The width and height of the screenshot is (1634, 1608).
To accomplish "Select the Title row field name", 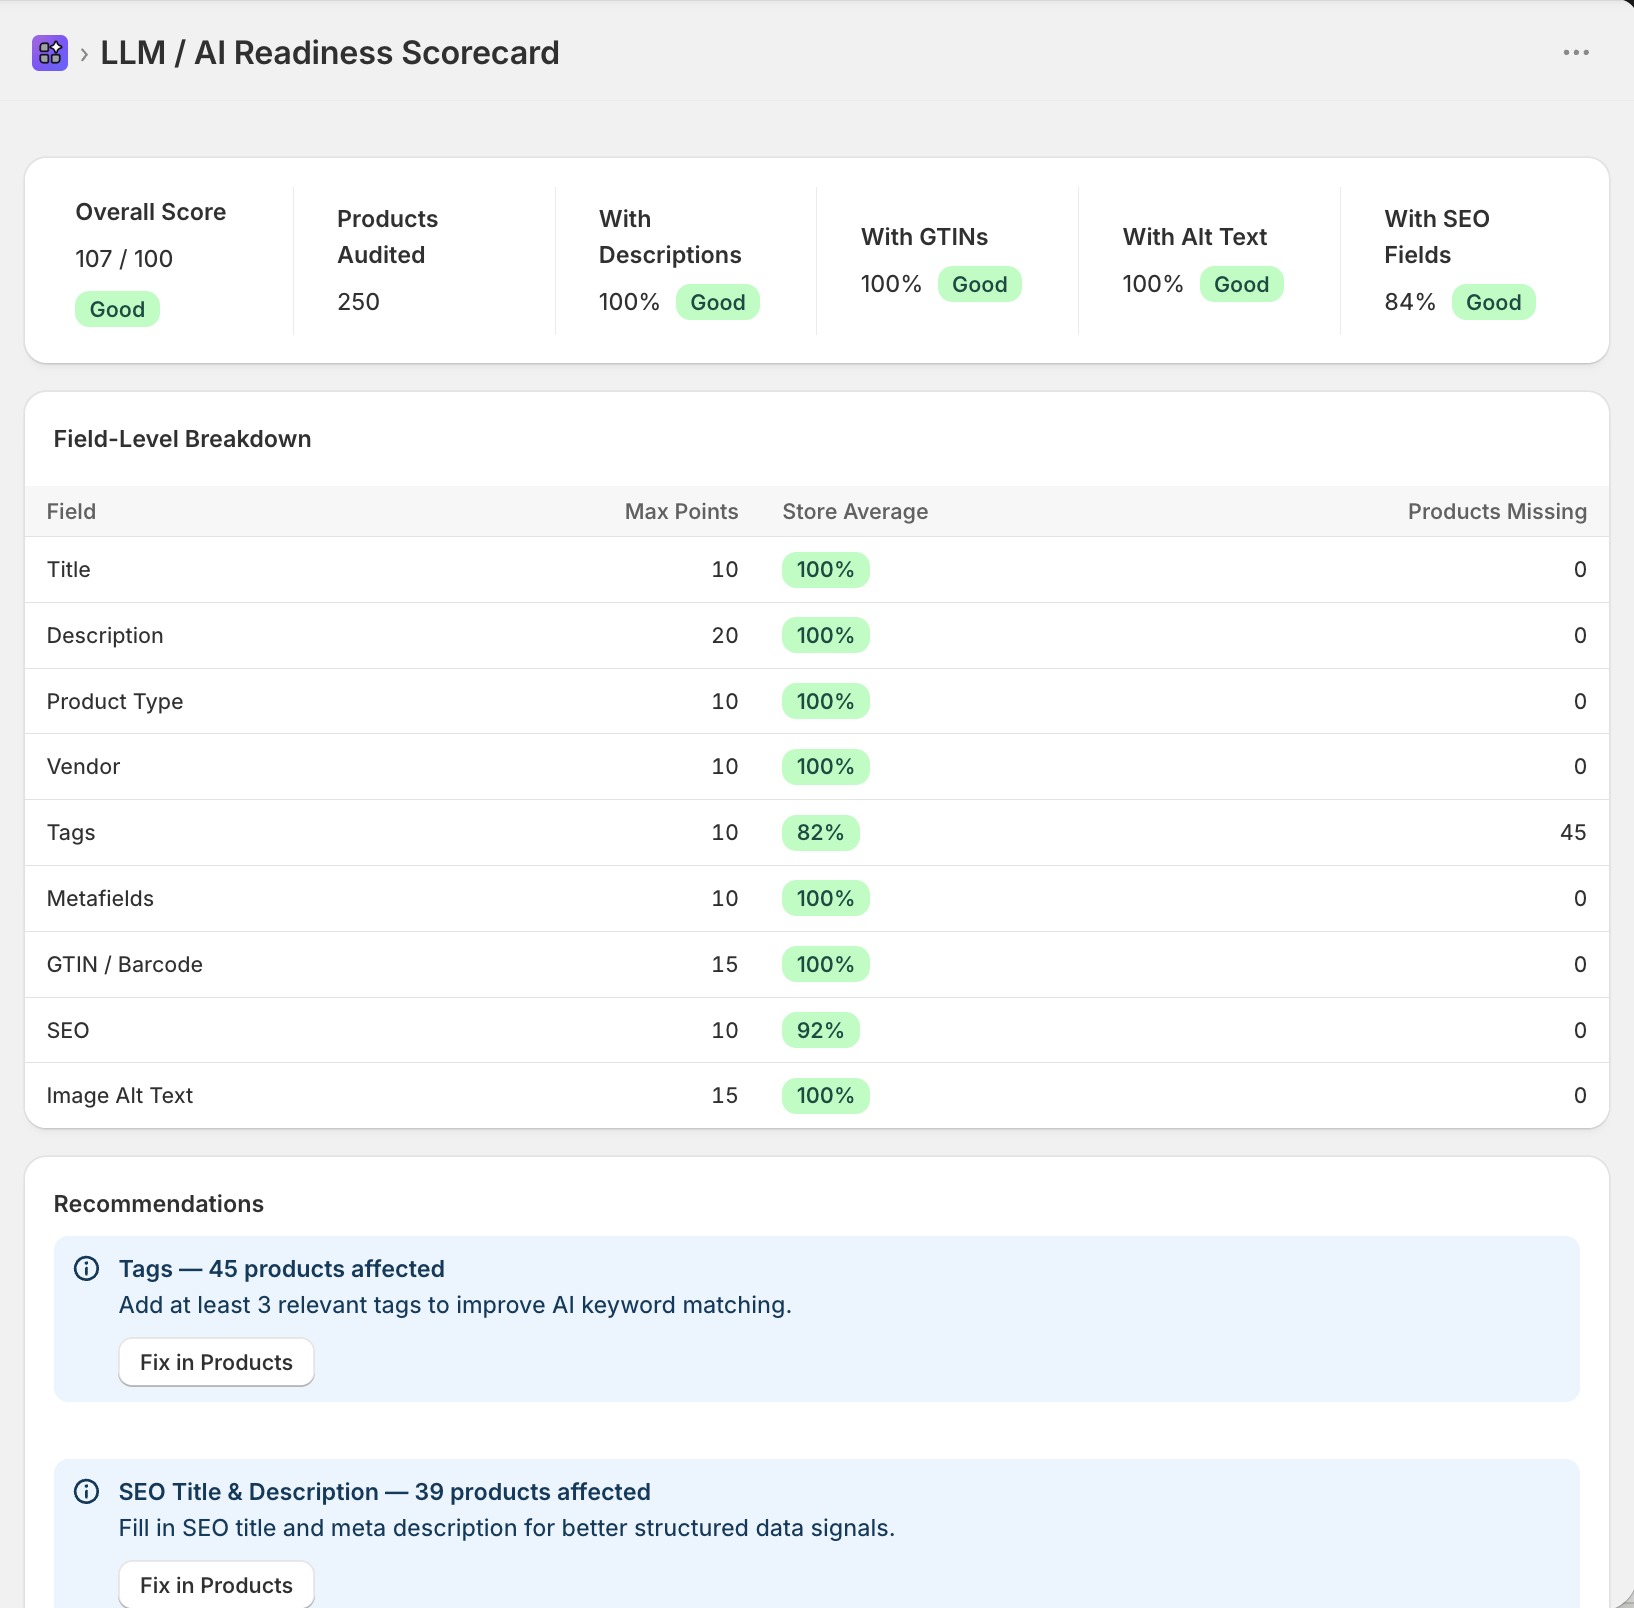I will click(69, 570).
